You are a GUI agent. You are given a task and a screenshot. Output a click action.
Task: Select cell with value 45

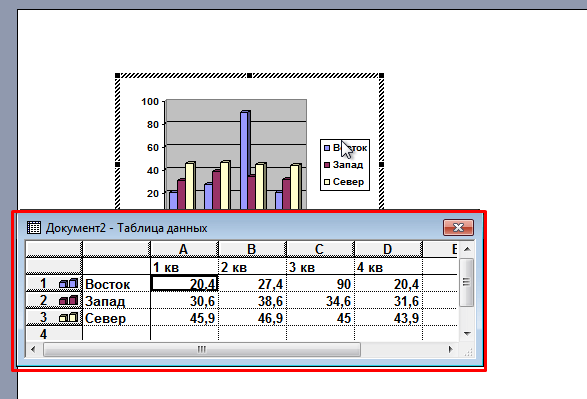(320, 318)
